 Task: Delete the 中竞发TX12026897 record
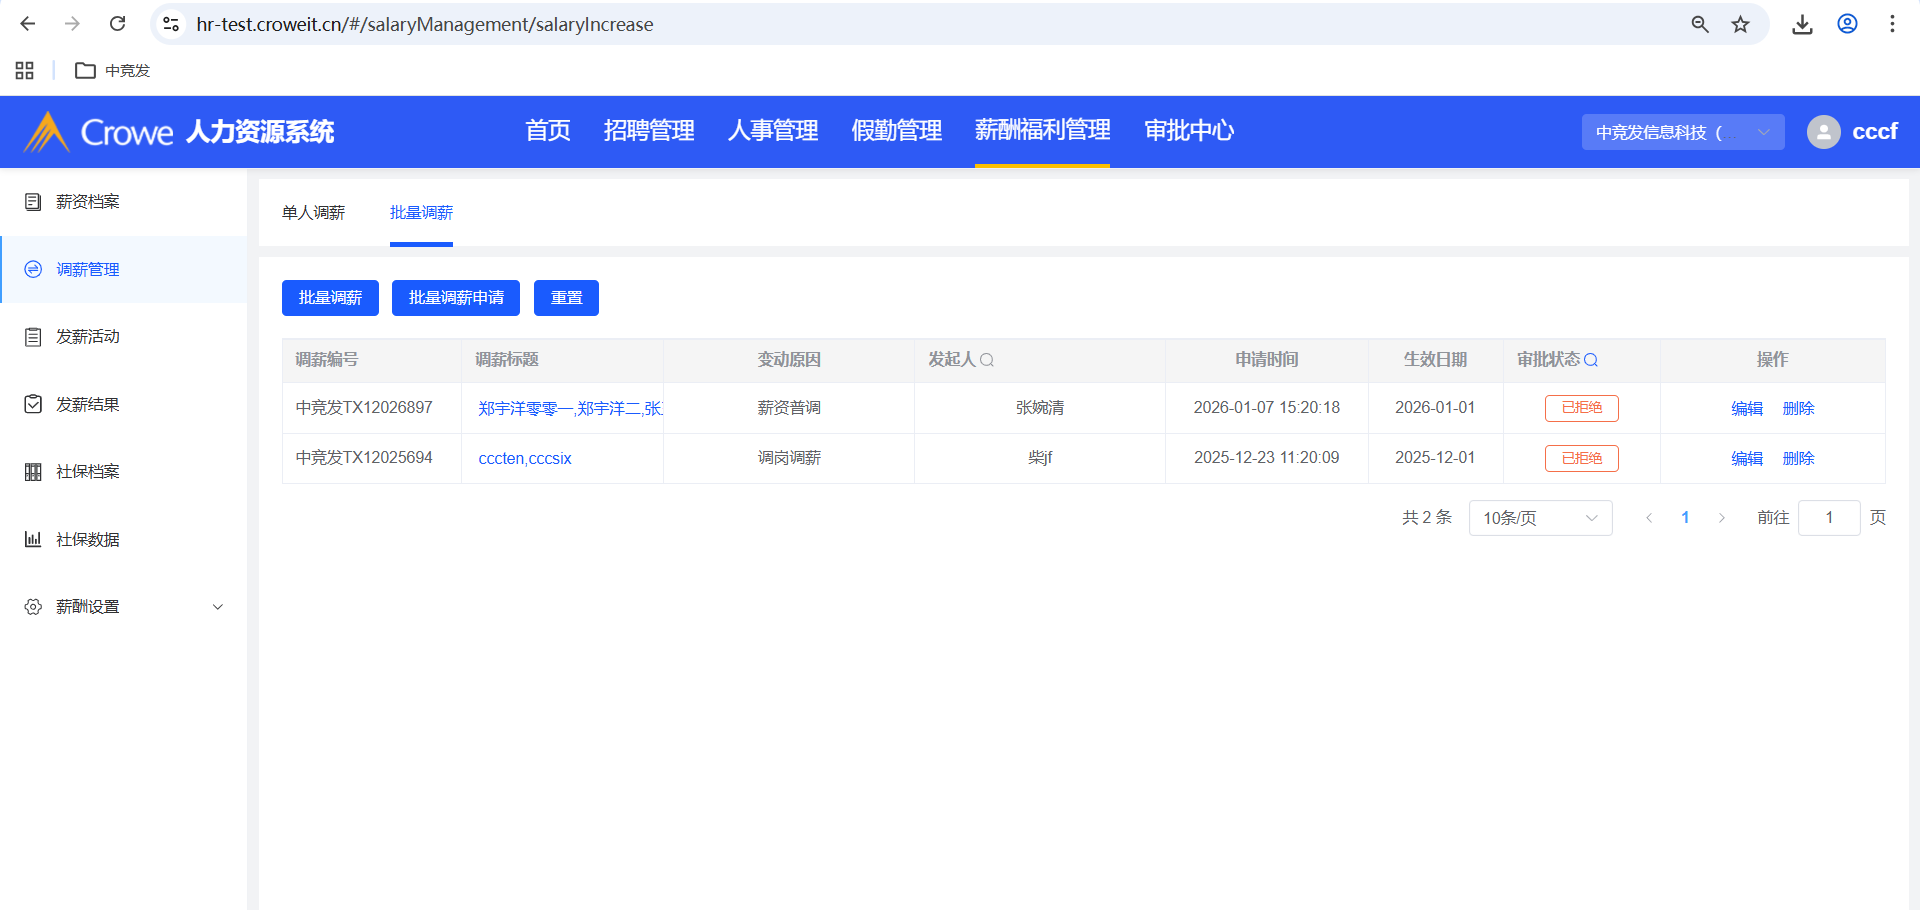1798,408
